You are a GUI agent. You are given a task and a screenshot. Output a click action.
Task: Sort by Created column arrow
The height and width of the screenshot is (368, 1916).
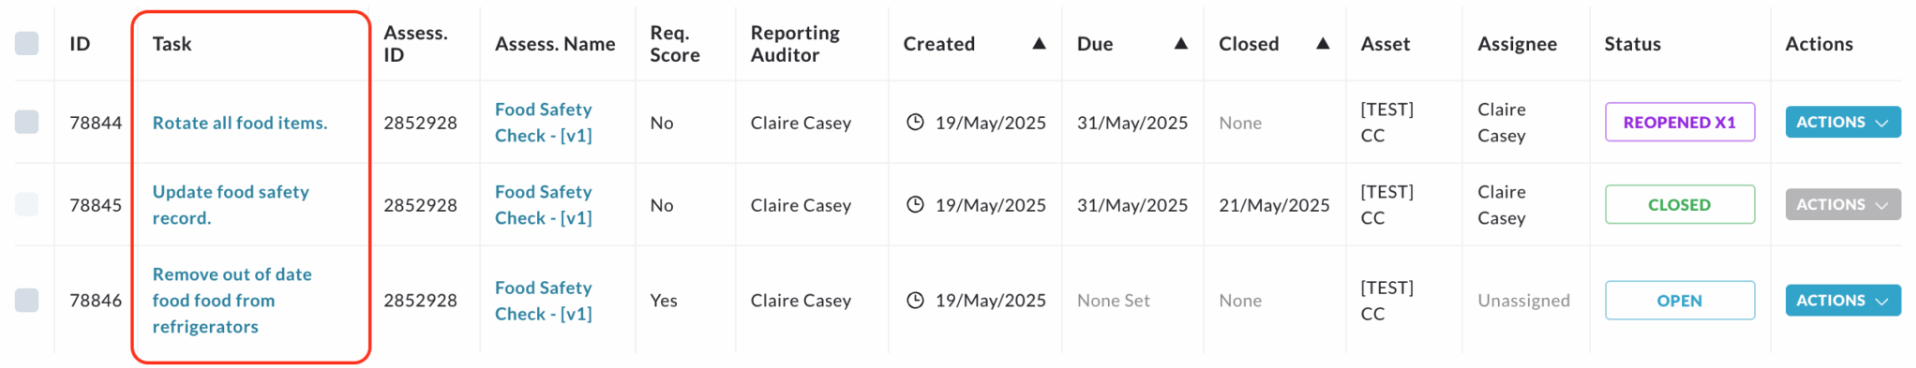tap(1039, 43)
